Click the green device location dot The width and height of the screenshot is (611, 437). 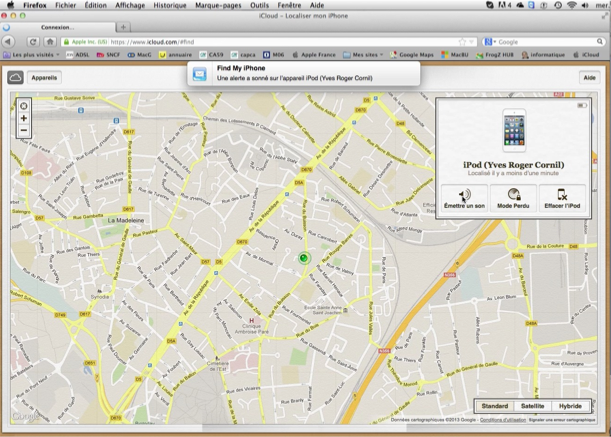pyautogui.click(x=304, y=258)
